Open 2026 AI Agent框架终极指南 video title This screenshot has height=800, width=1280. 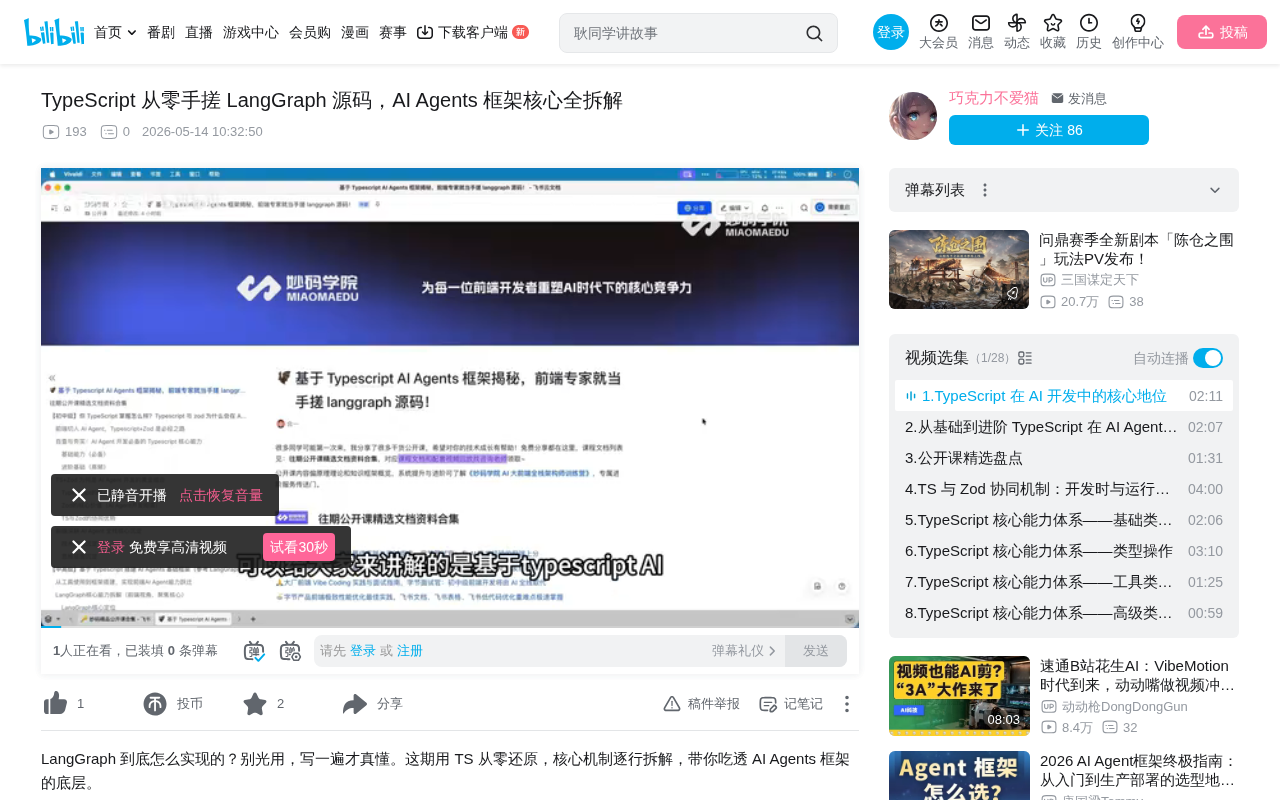pyautogui.click(x=1138, y=770)
